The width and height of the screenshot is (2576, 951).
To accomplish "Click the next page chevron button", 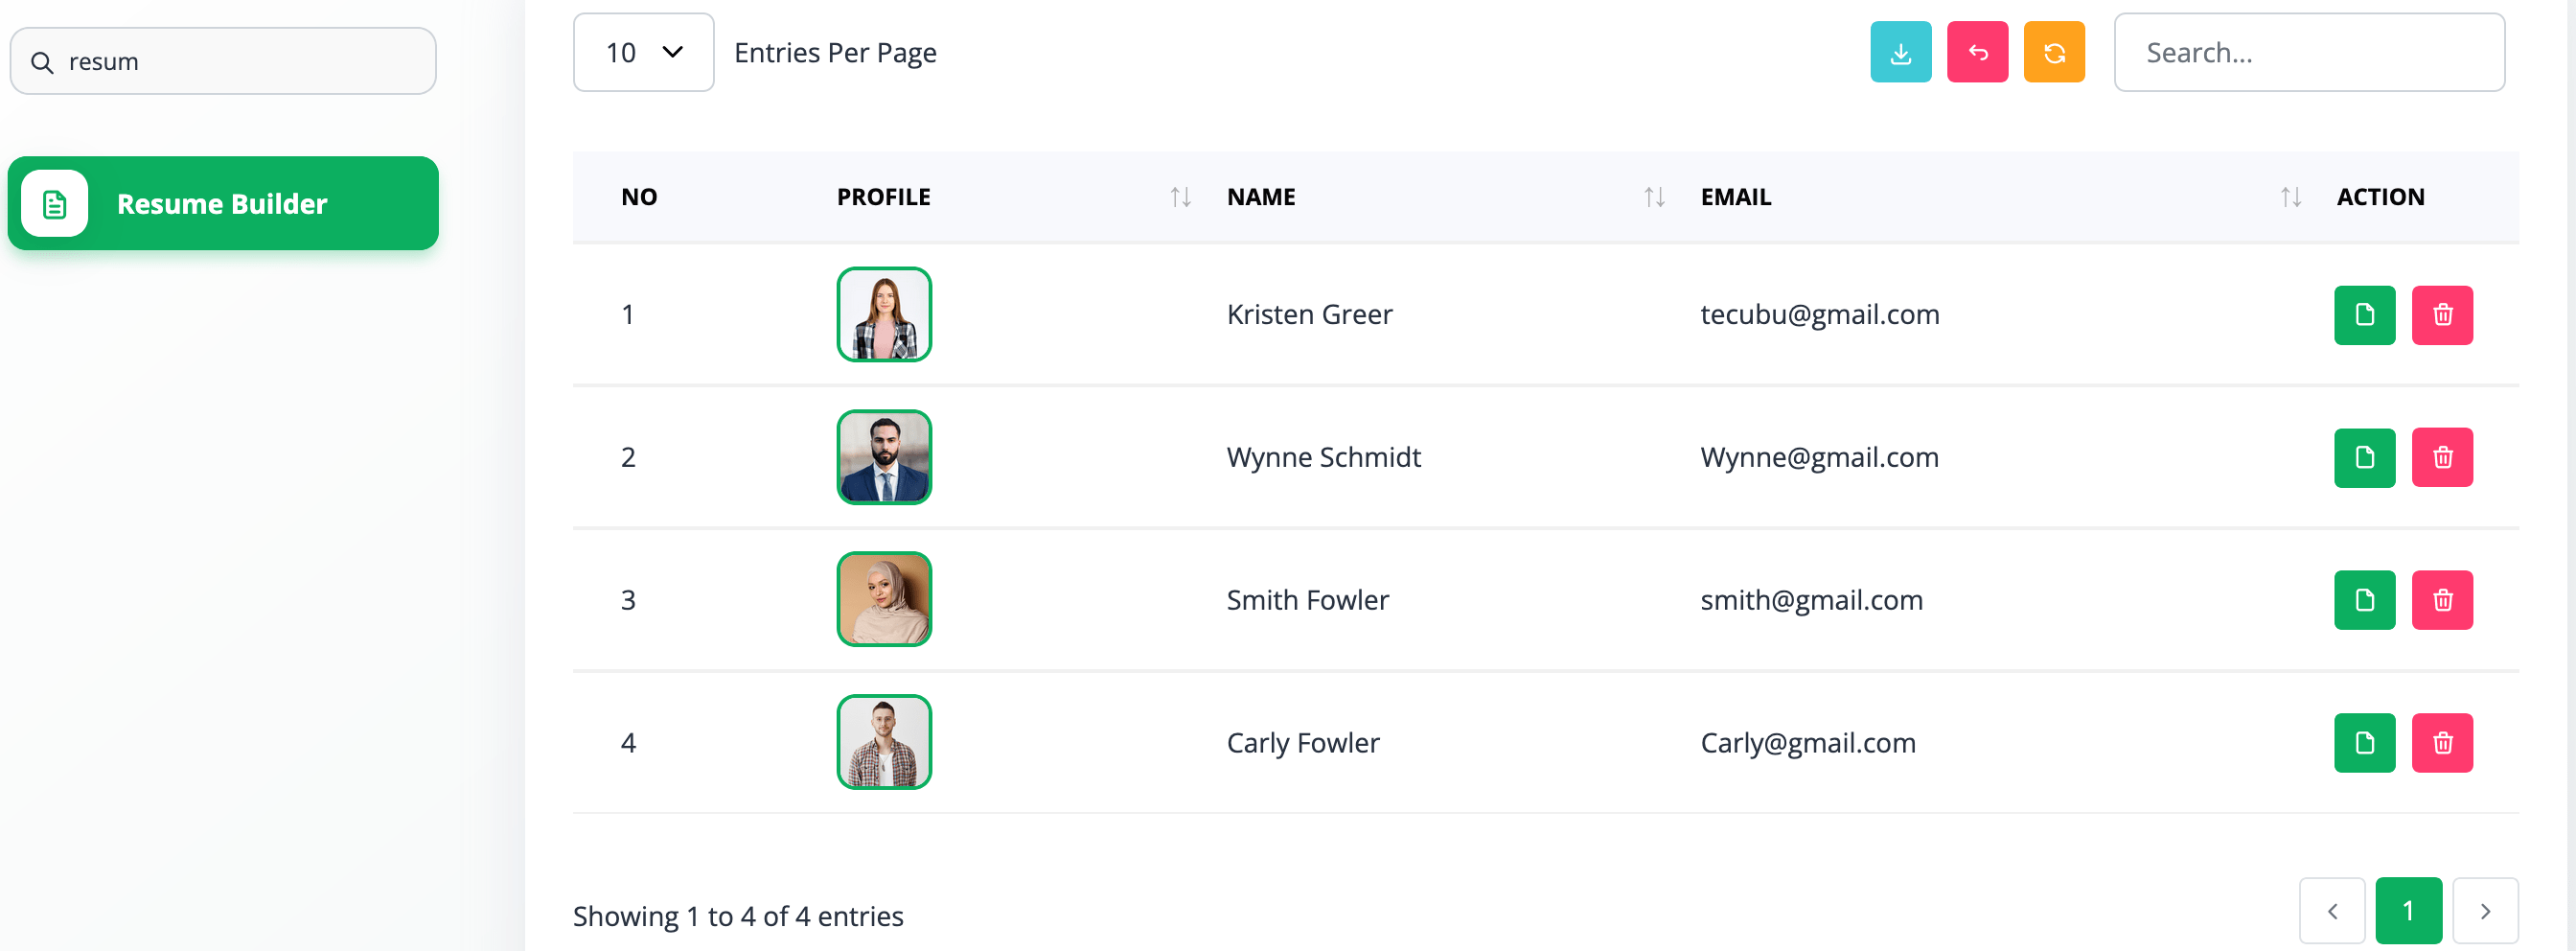I will [2485, 911].
